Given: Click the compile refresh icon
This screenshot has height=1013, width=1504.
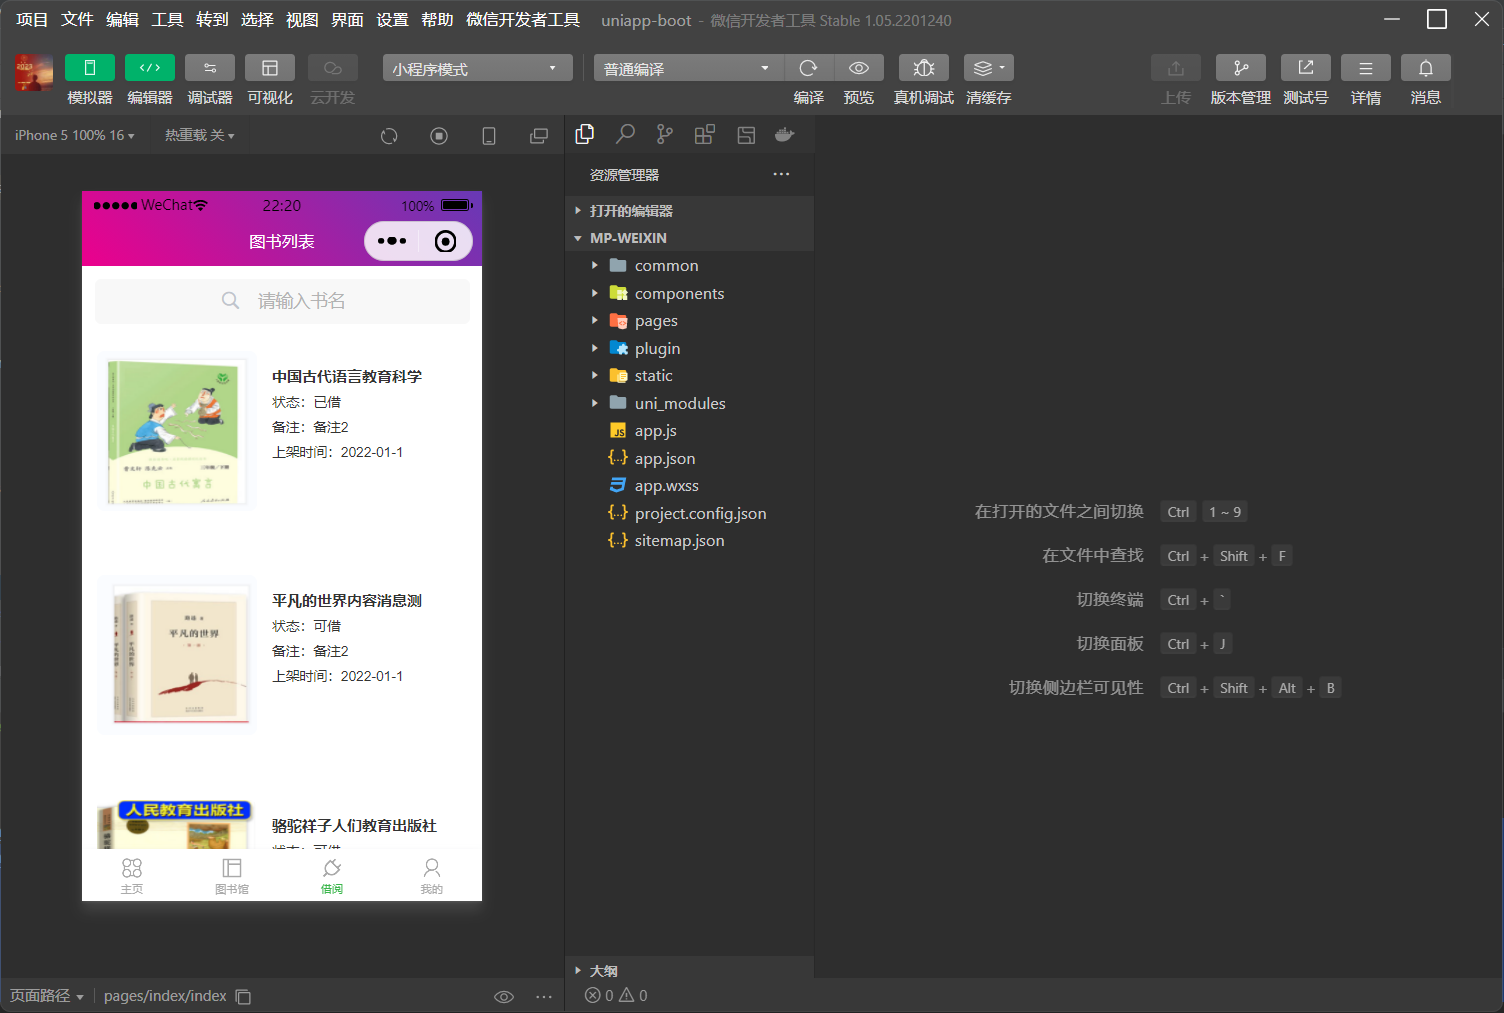Looking at the screenshot, I should point(809,67).
